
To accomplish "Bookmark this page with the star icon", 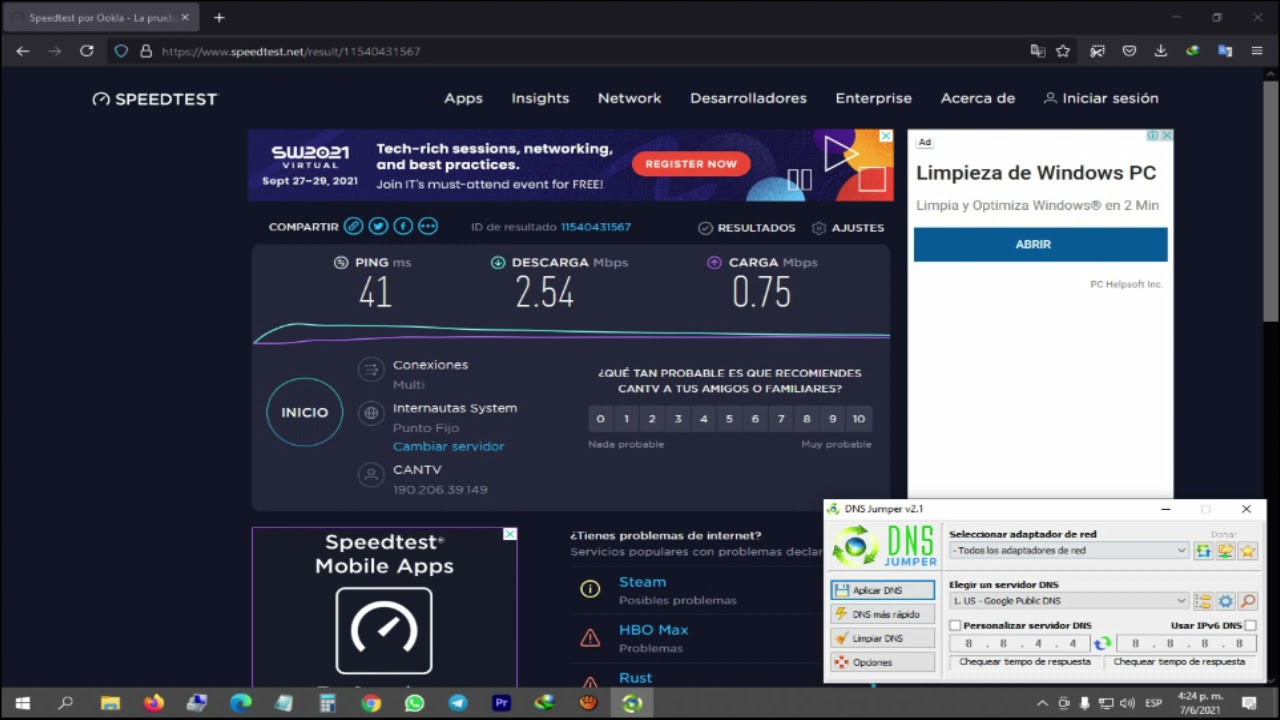I will point(1063,51).
